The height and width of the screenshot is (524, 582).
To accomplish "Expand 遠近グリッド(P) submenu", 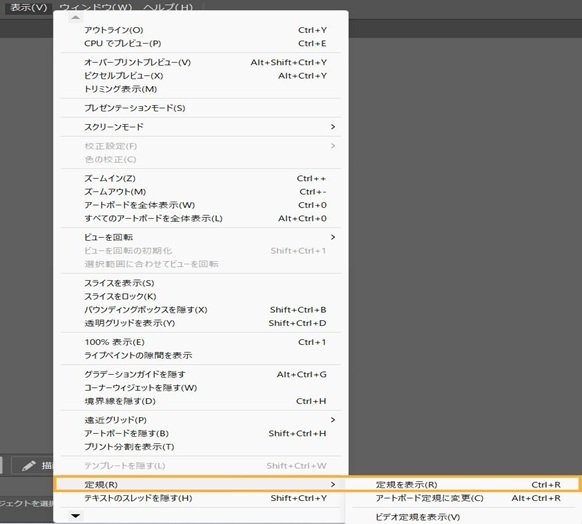I will pos(201,420).
